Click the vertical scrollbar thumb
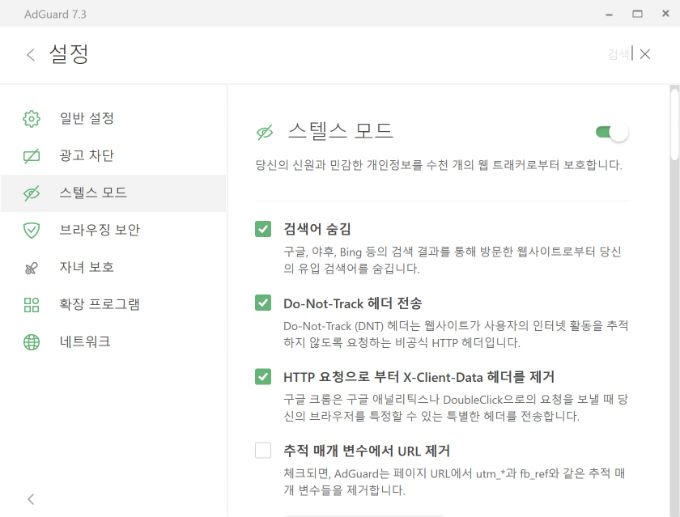Viewport: 680px width, 517px height. click(674, 124)
